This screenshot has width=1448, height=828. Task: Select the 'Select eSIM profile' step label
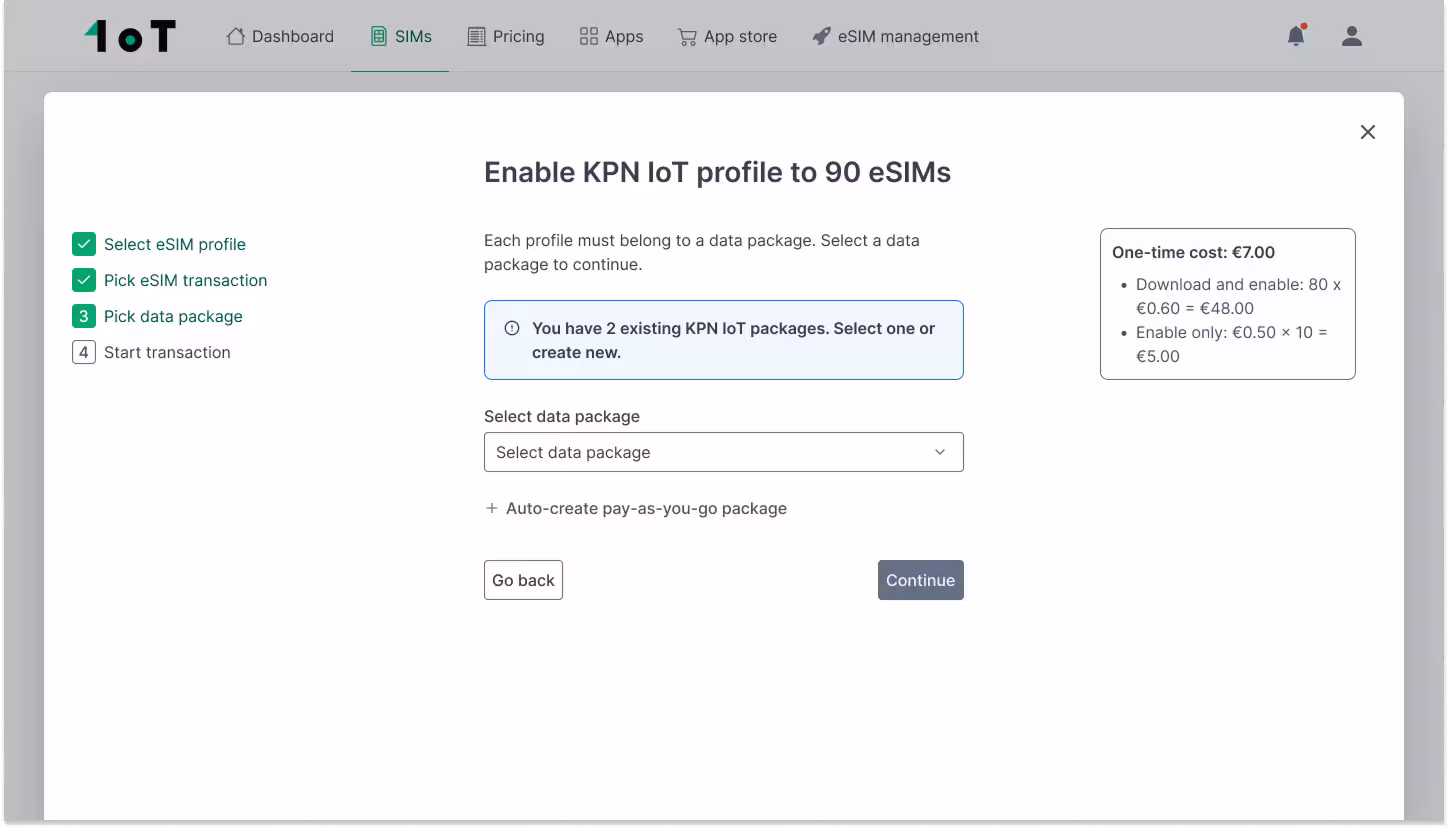point(175,244)
